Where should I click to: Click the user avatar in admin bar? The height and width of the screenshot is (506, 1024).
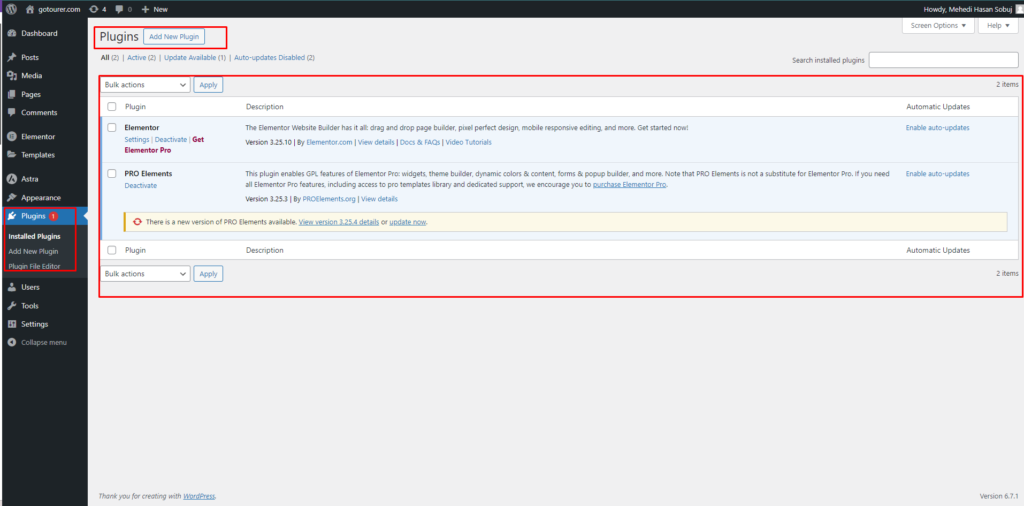pyautogui.click(x=1019, y=9)
